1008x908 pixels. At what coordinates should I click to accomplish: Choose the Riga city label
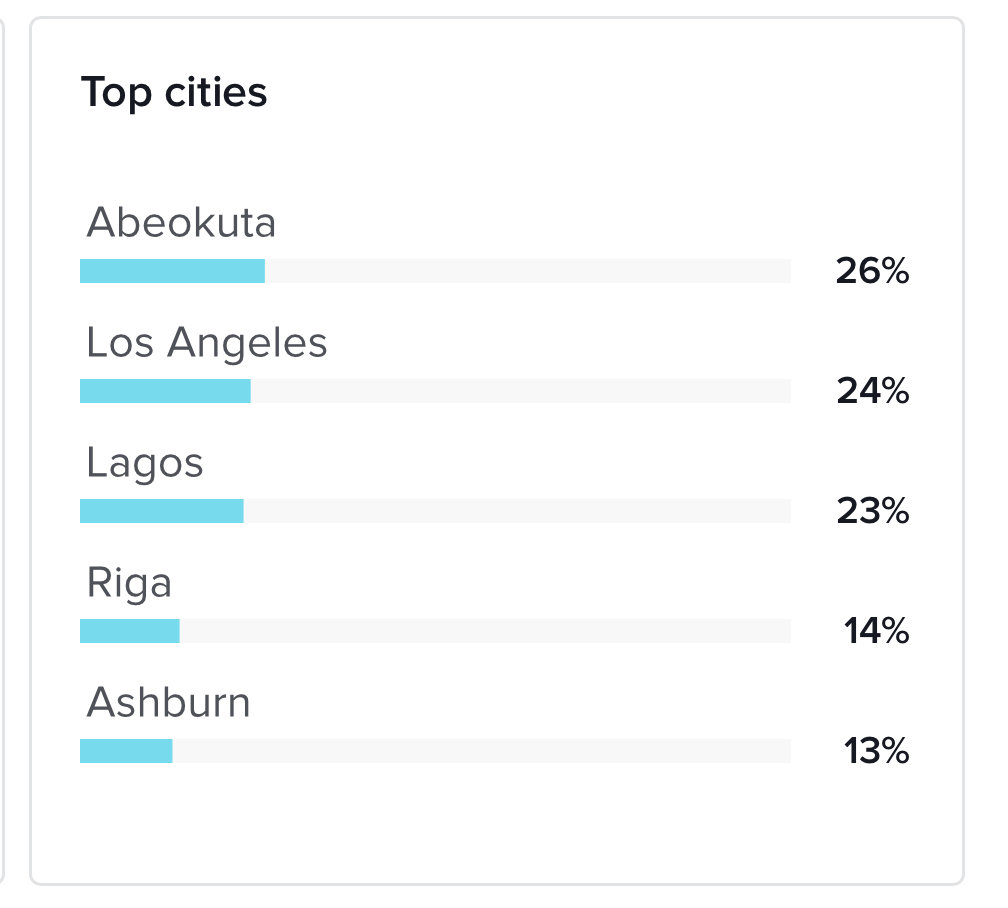[x=129, y=582]
